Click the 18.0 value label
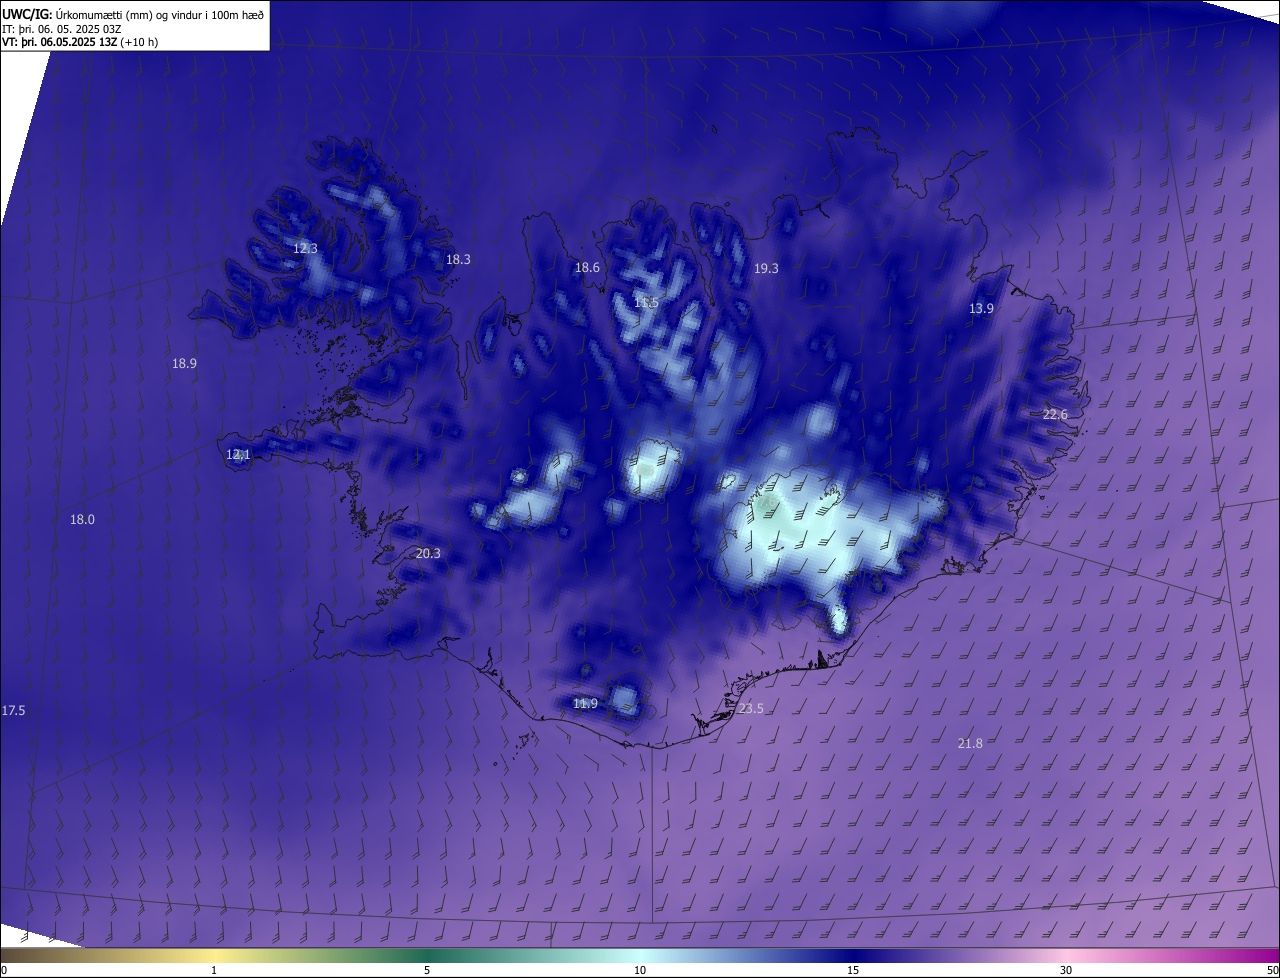1280x978 pixels. point(82,519)
